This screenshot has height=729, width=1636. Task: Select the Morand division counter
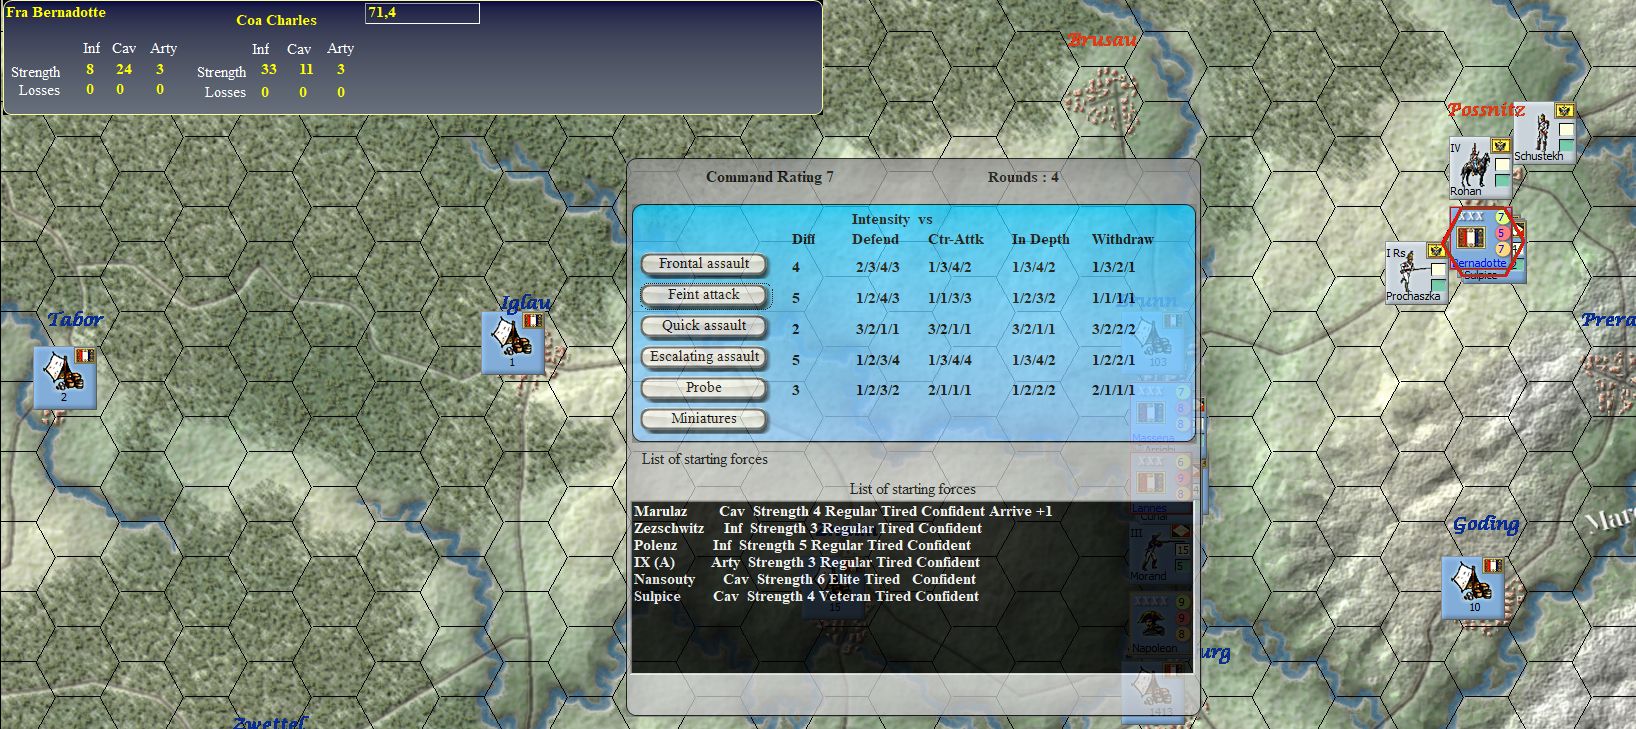[x=1160, y=552]
